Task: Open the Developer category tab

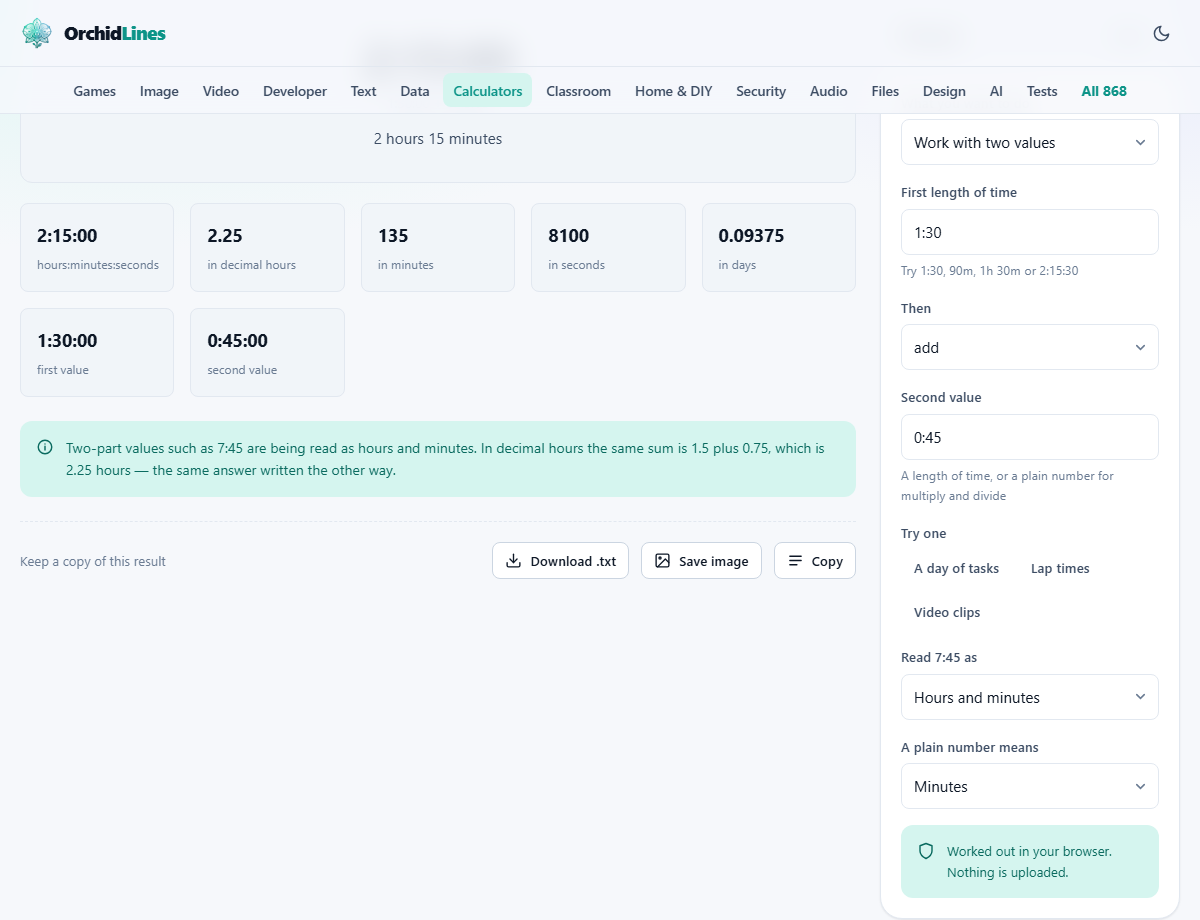Action: click(295, 91)
